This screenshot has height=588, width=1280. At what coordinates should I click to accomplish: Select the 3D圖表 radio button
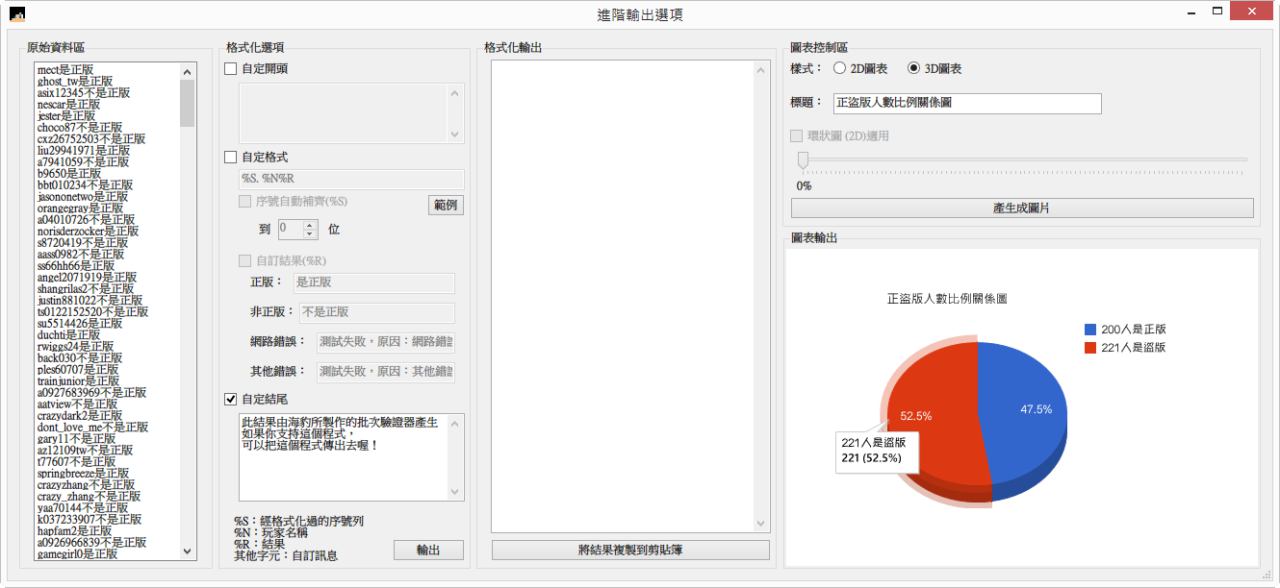914,69
